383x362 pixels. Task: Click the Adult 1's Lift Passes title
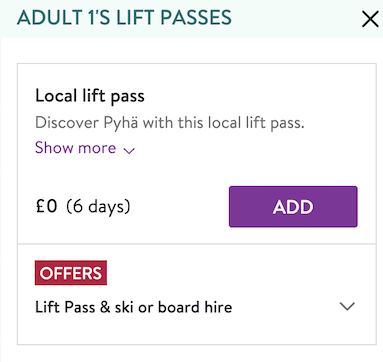124,18
